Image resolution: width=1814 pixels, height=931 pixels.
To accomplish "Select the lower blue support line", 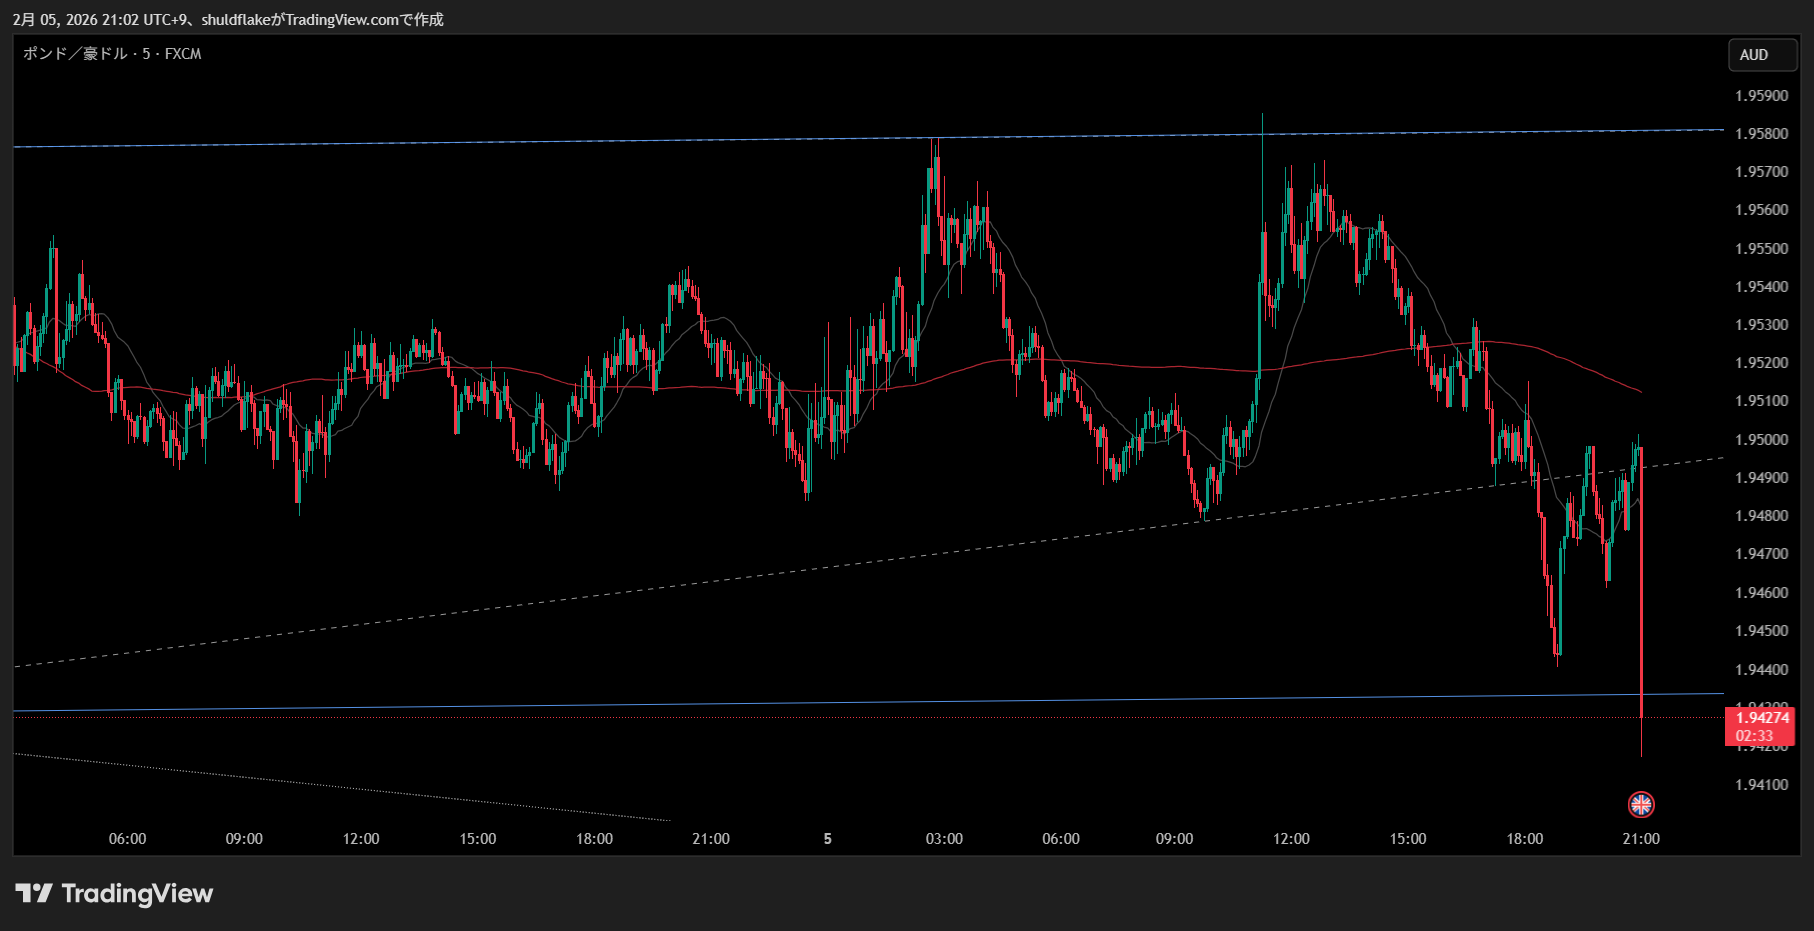I will (x=800, y=703).
